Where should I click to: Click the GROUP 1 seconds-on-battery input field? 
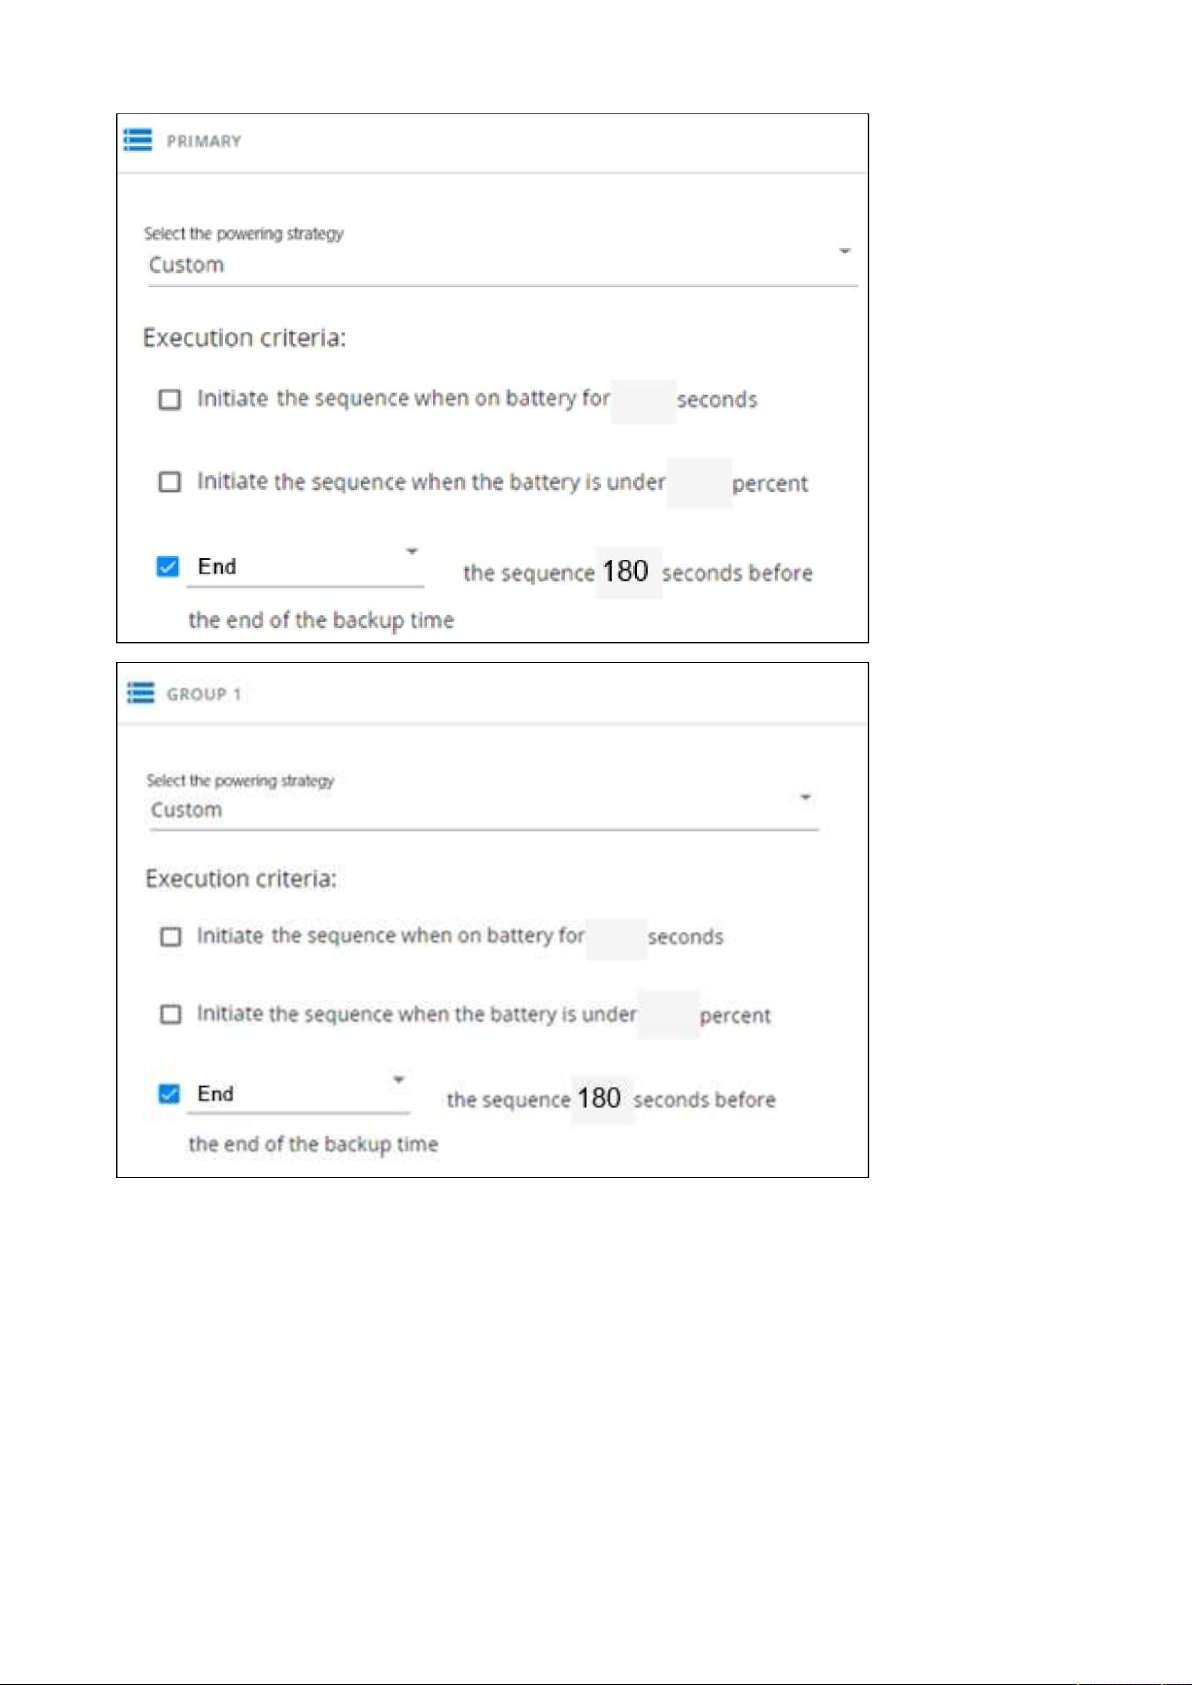click(616, 939)
